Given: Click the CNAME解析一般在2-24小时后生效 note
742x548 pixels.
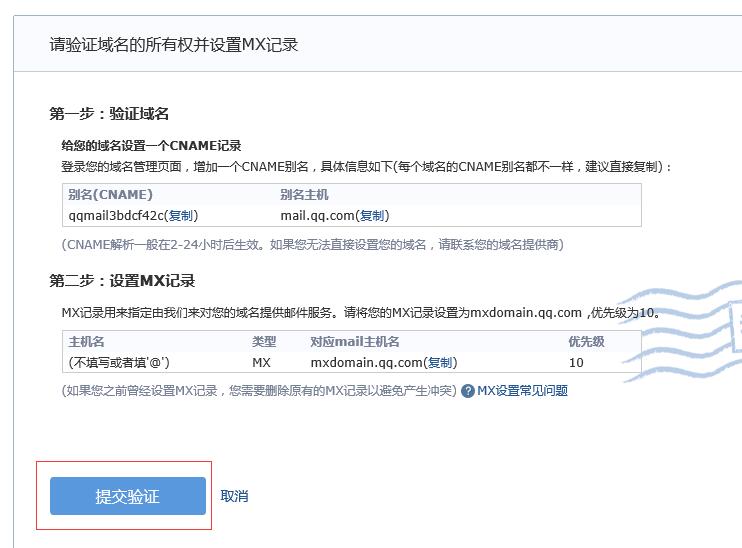Looking at the screenshot, I should tap(313, 245).
